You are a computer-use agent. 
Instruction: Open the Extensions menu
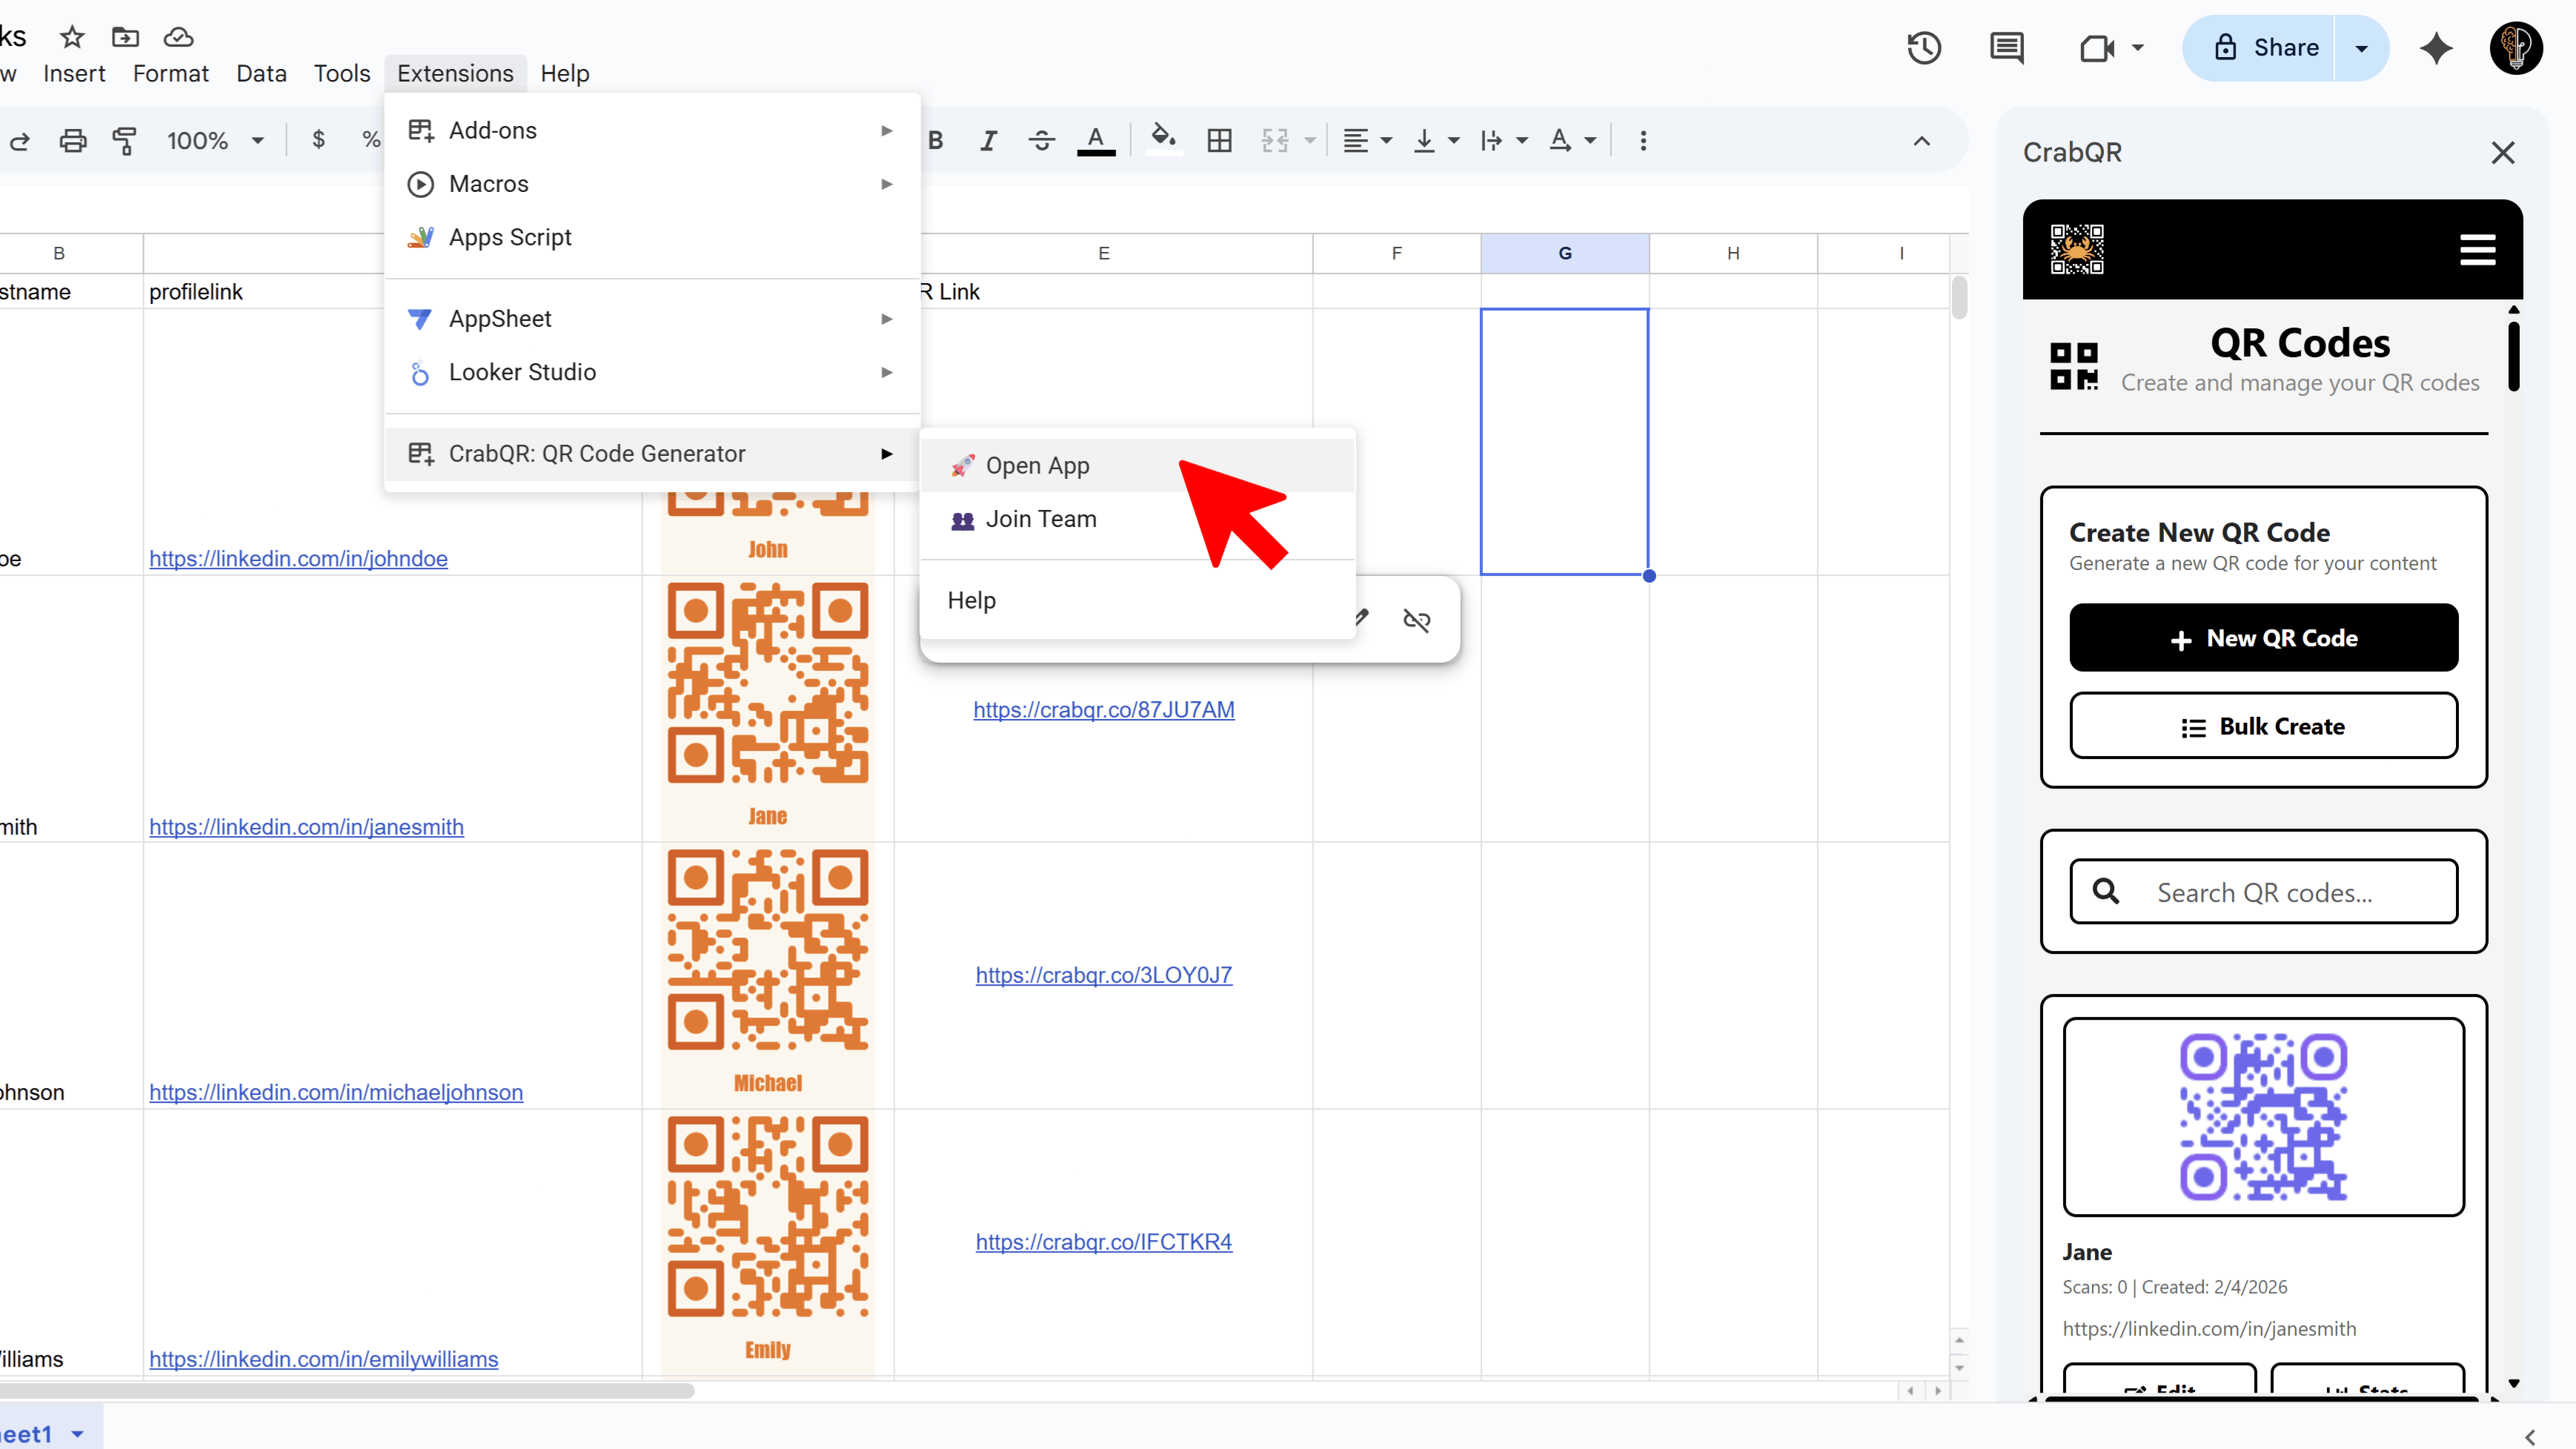tap(455, 72)
